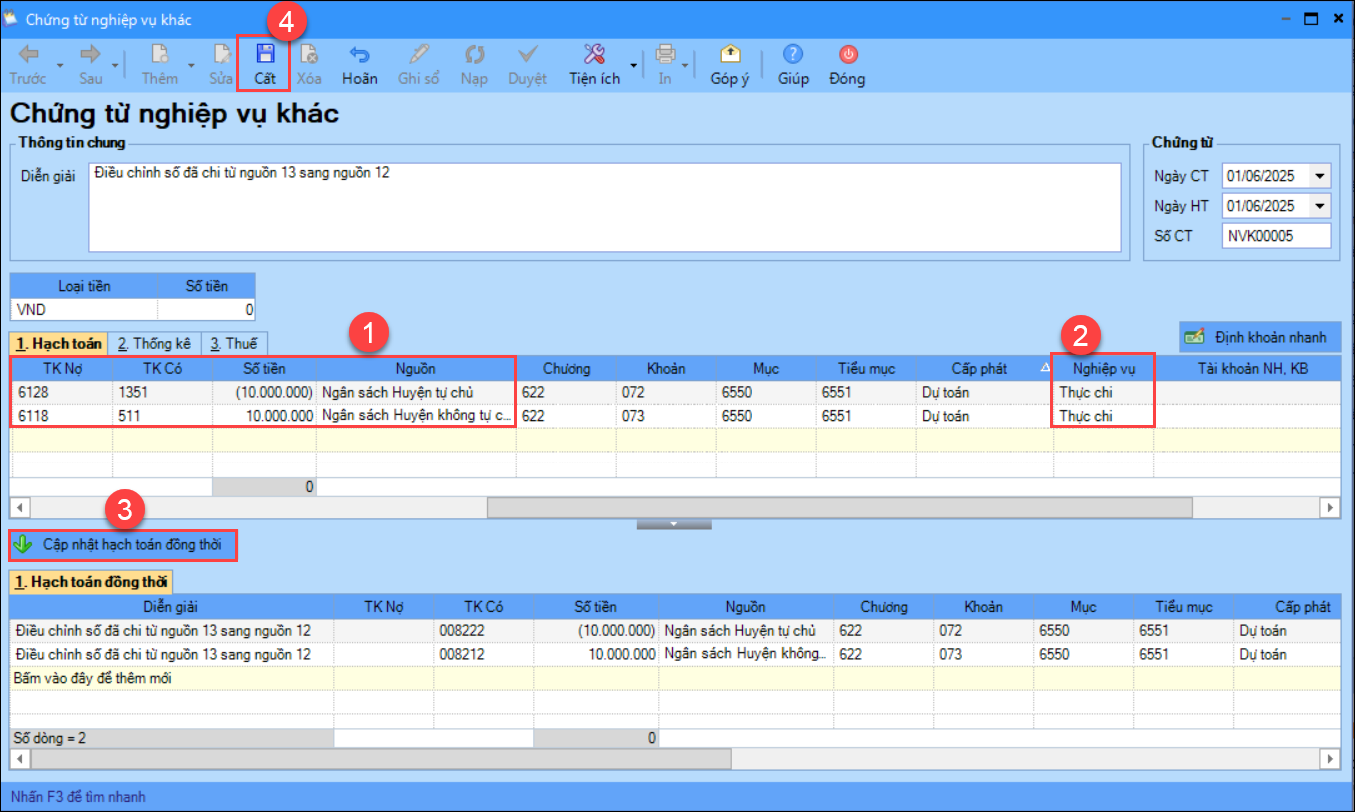This screenshot has width=1355, height=812.
Task: Open dropdown arrow next to Trước
Action: [x=59, y=66]
